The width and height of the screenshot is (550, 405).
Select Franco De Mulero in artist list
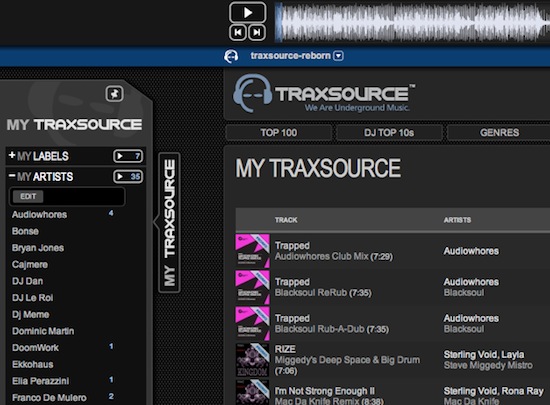coord(49,398)
